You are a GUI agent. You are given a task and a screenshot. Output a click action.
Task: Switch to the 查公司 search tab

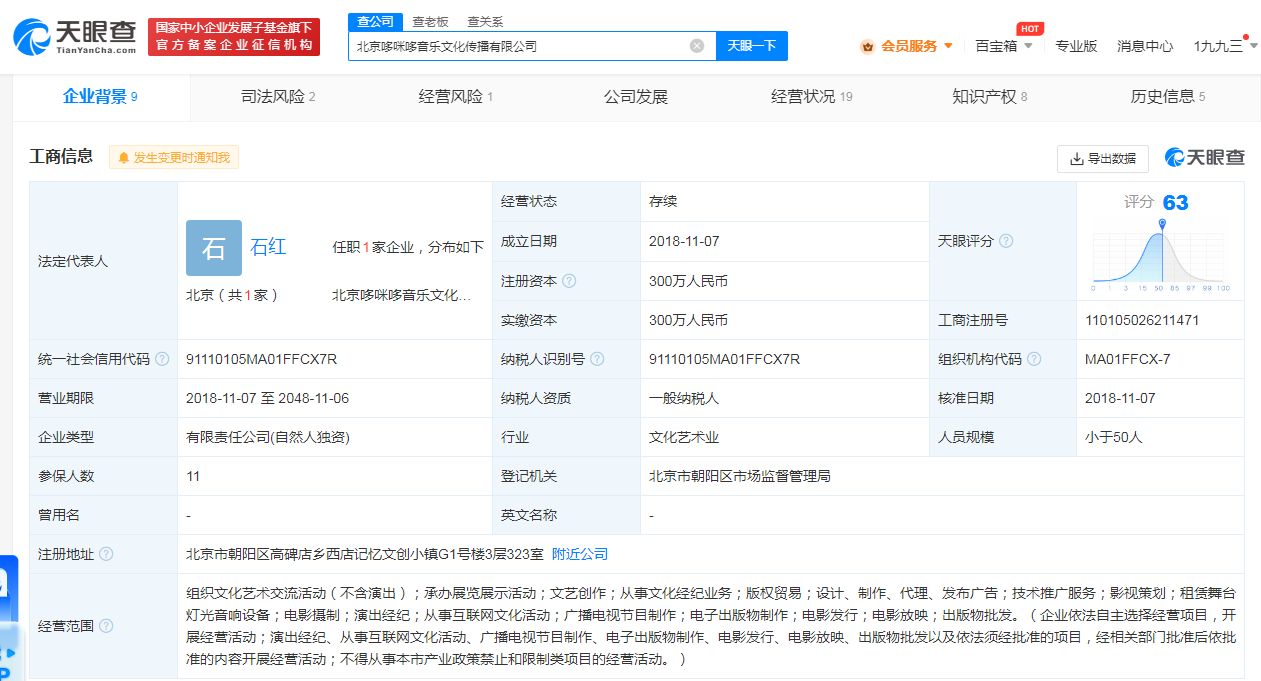375,21
